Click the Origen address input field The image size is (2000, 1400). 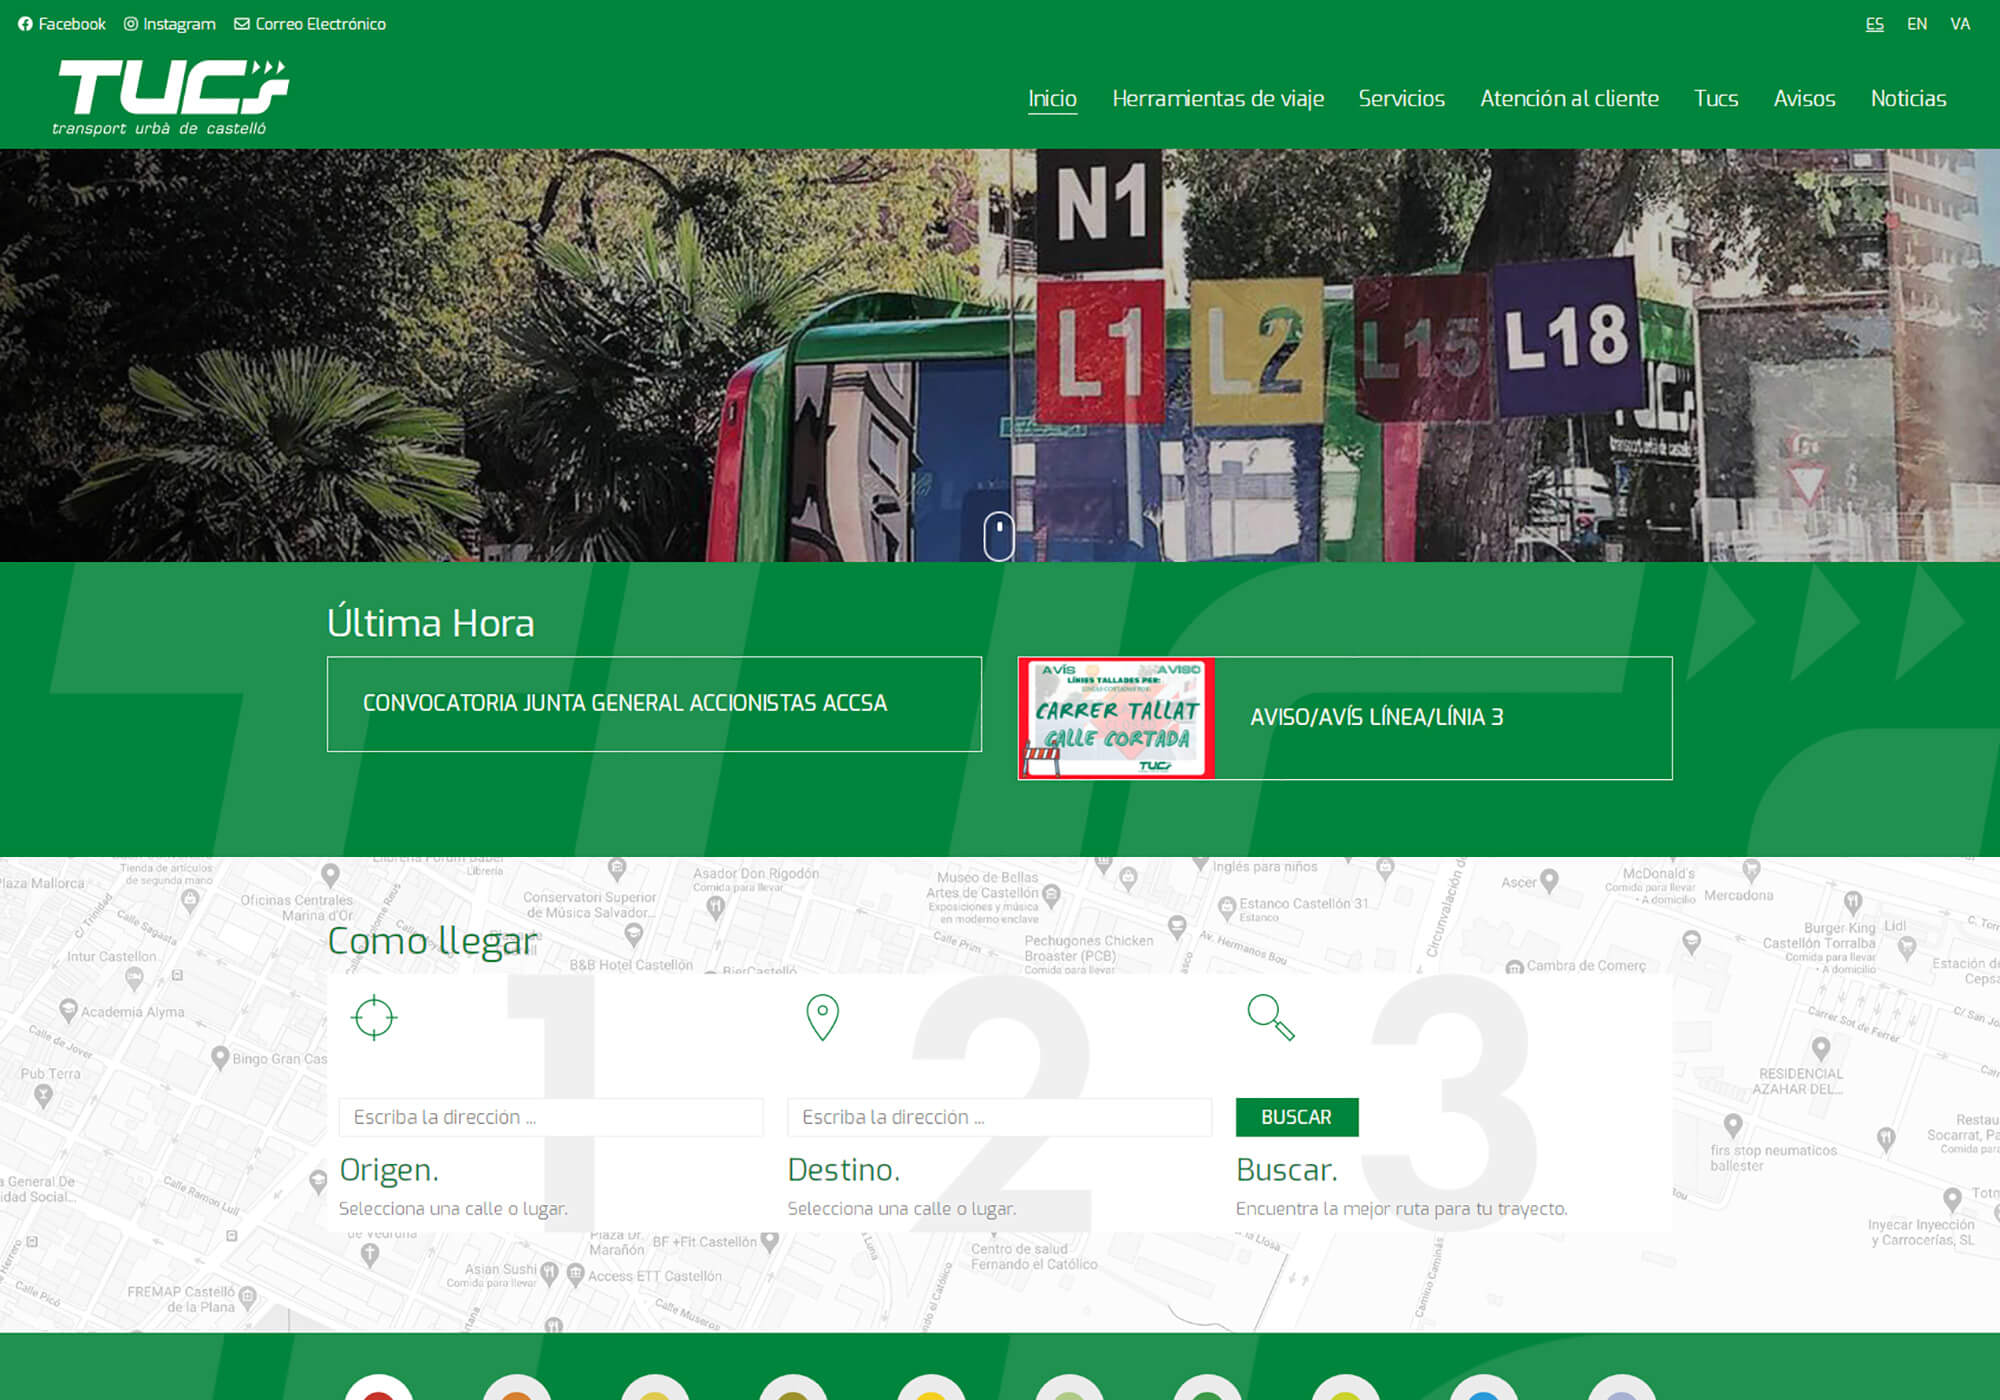point(551,1117)
